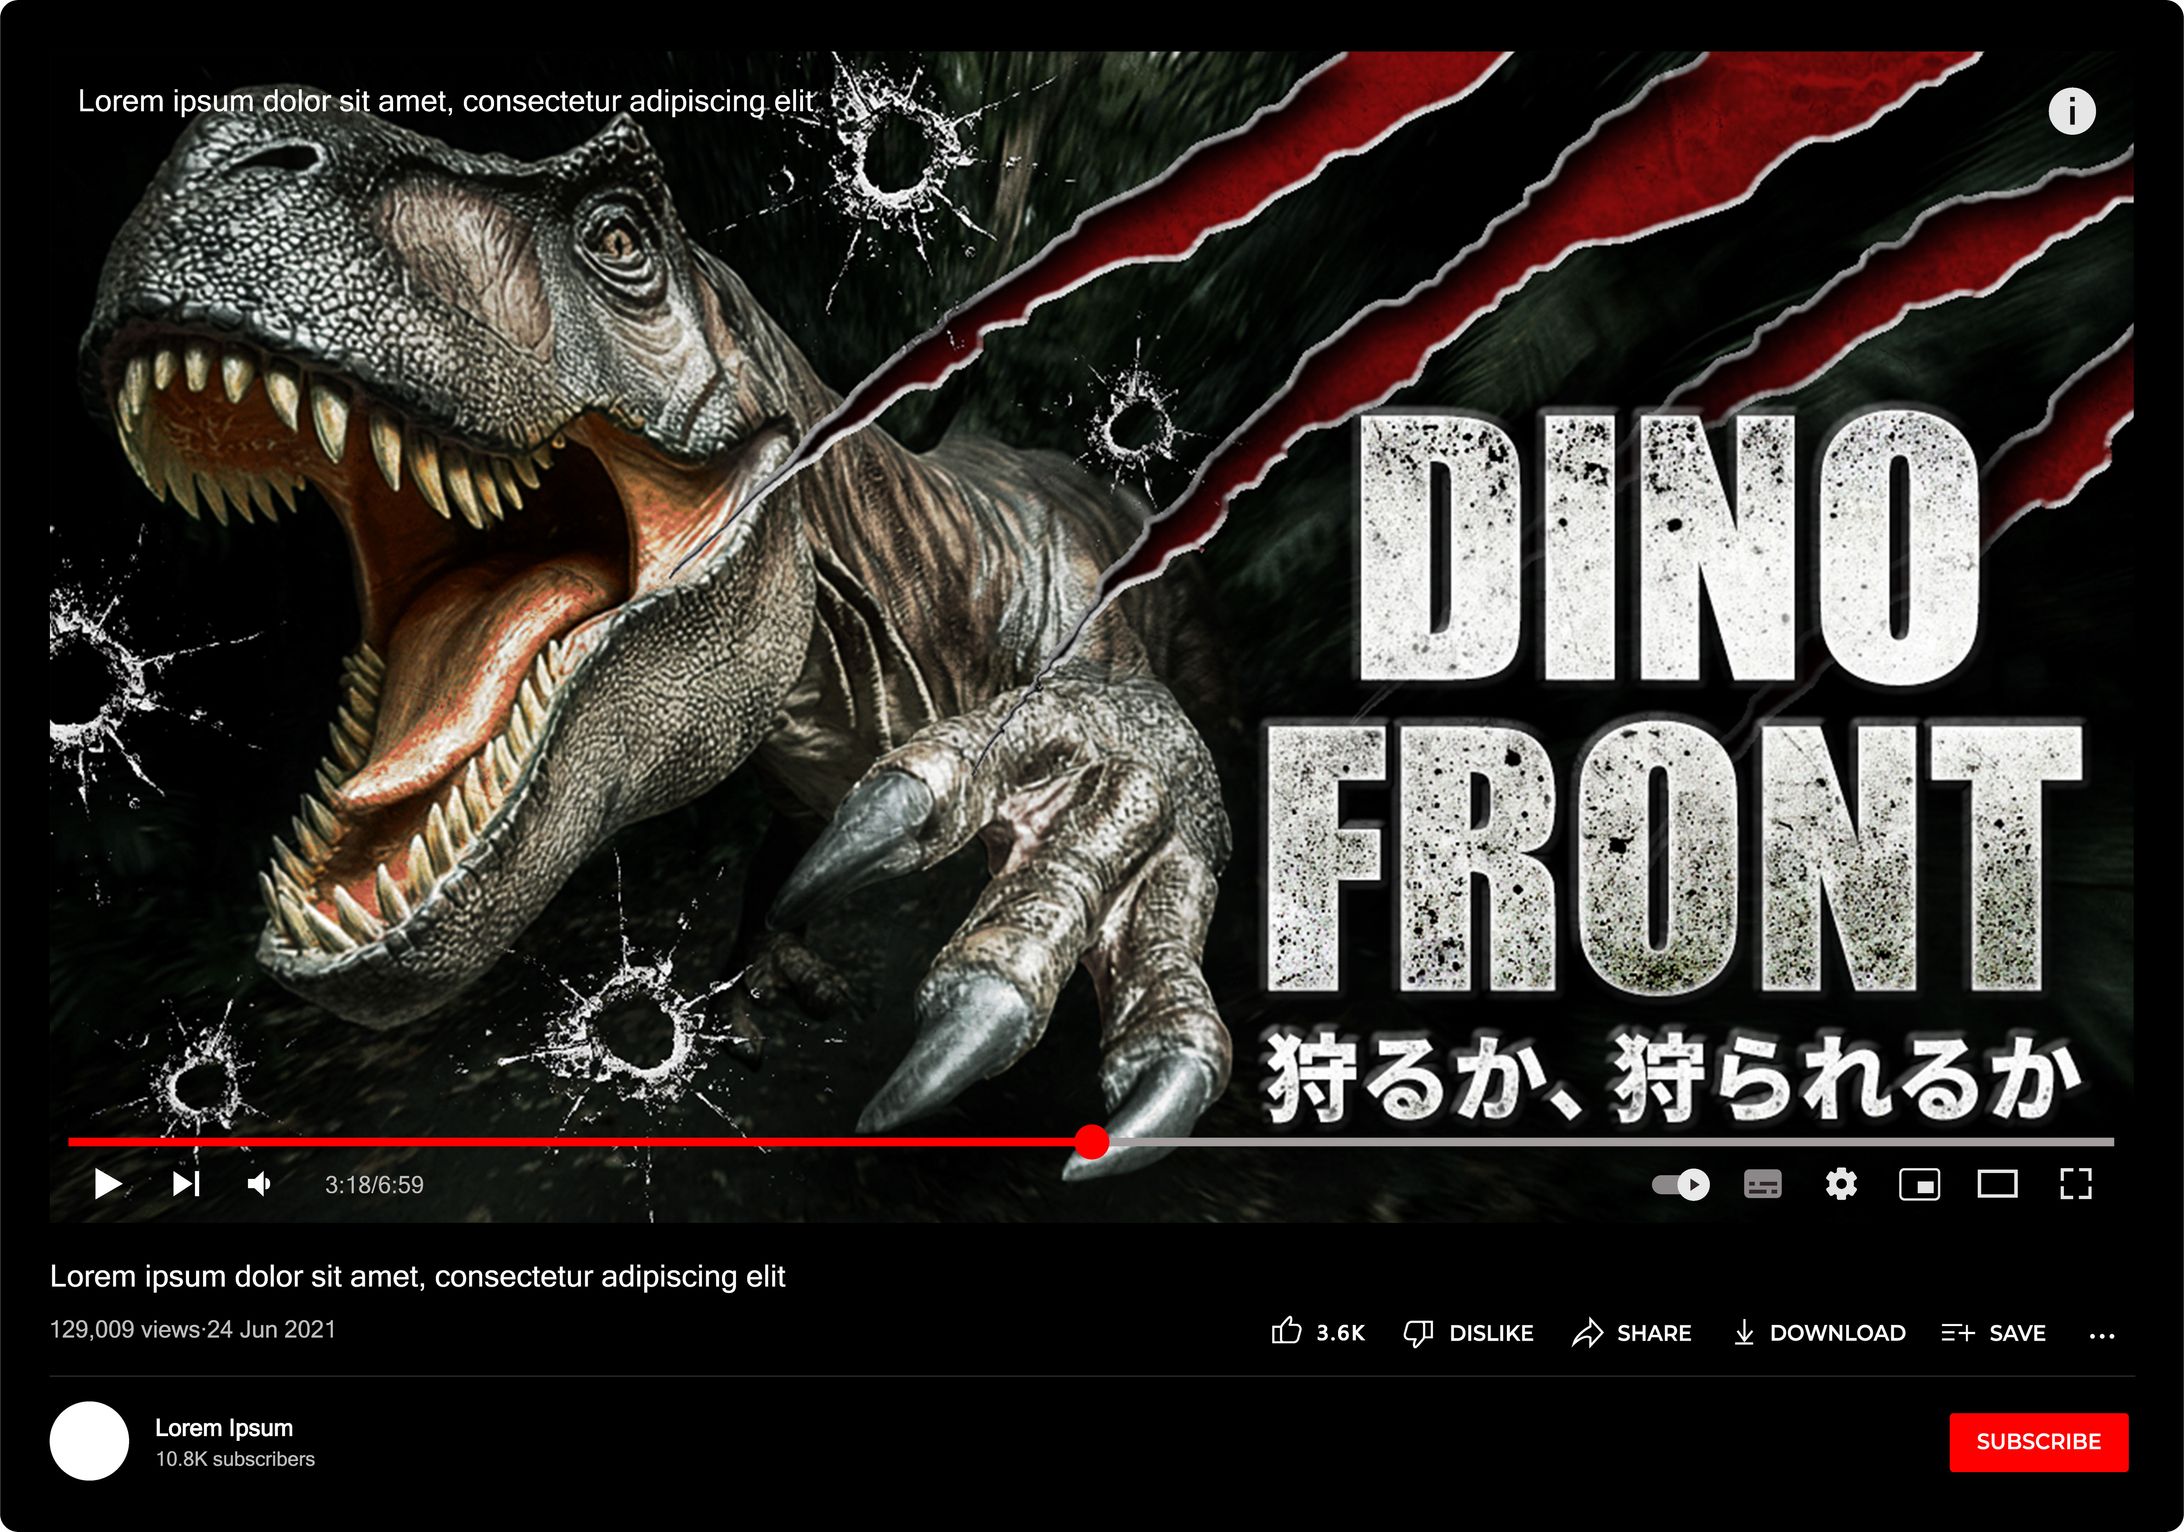Viewport: 2184px width, 1532px height.
Task: Click the Lorem Ipsum channel name
Action: (224, 1427)
